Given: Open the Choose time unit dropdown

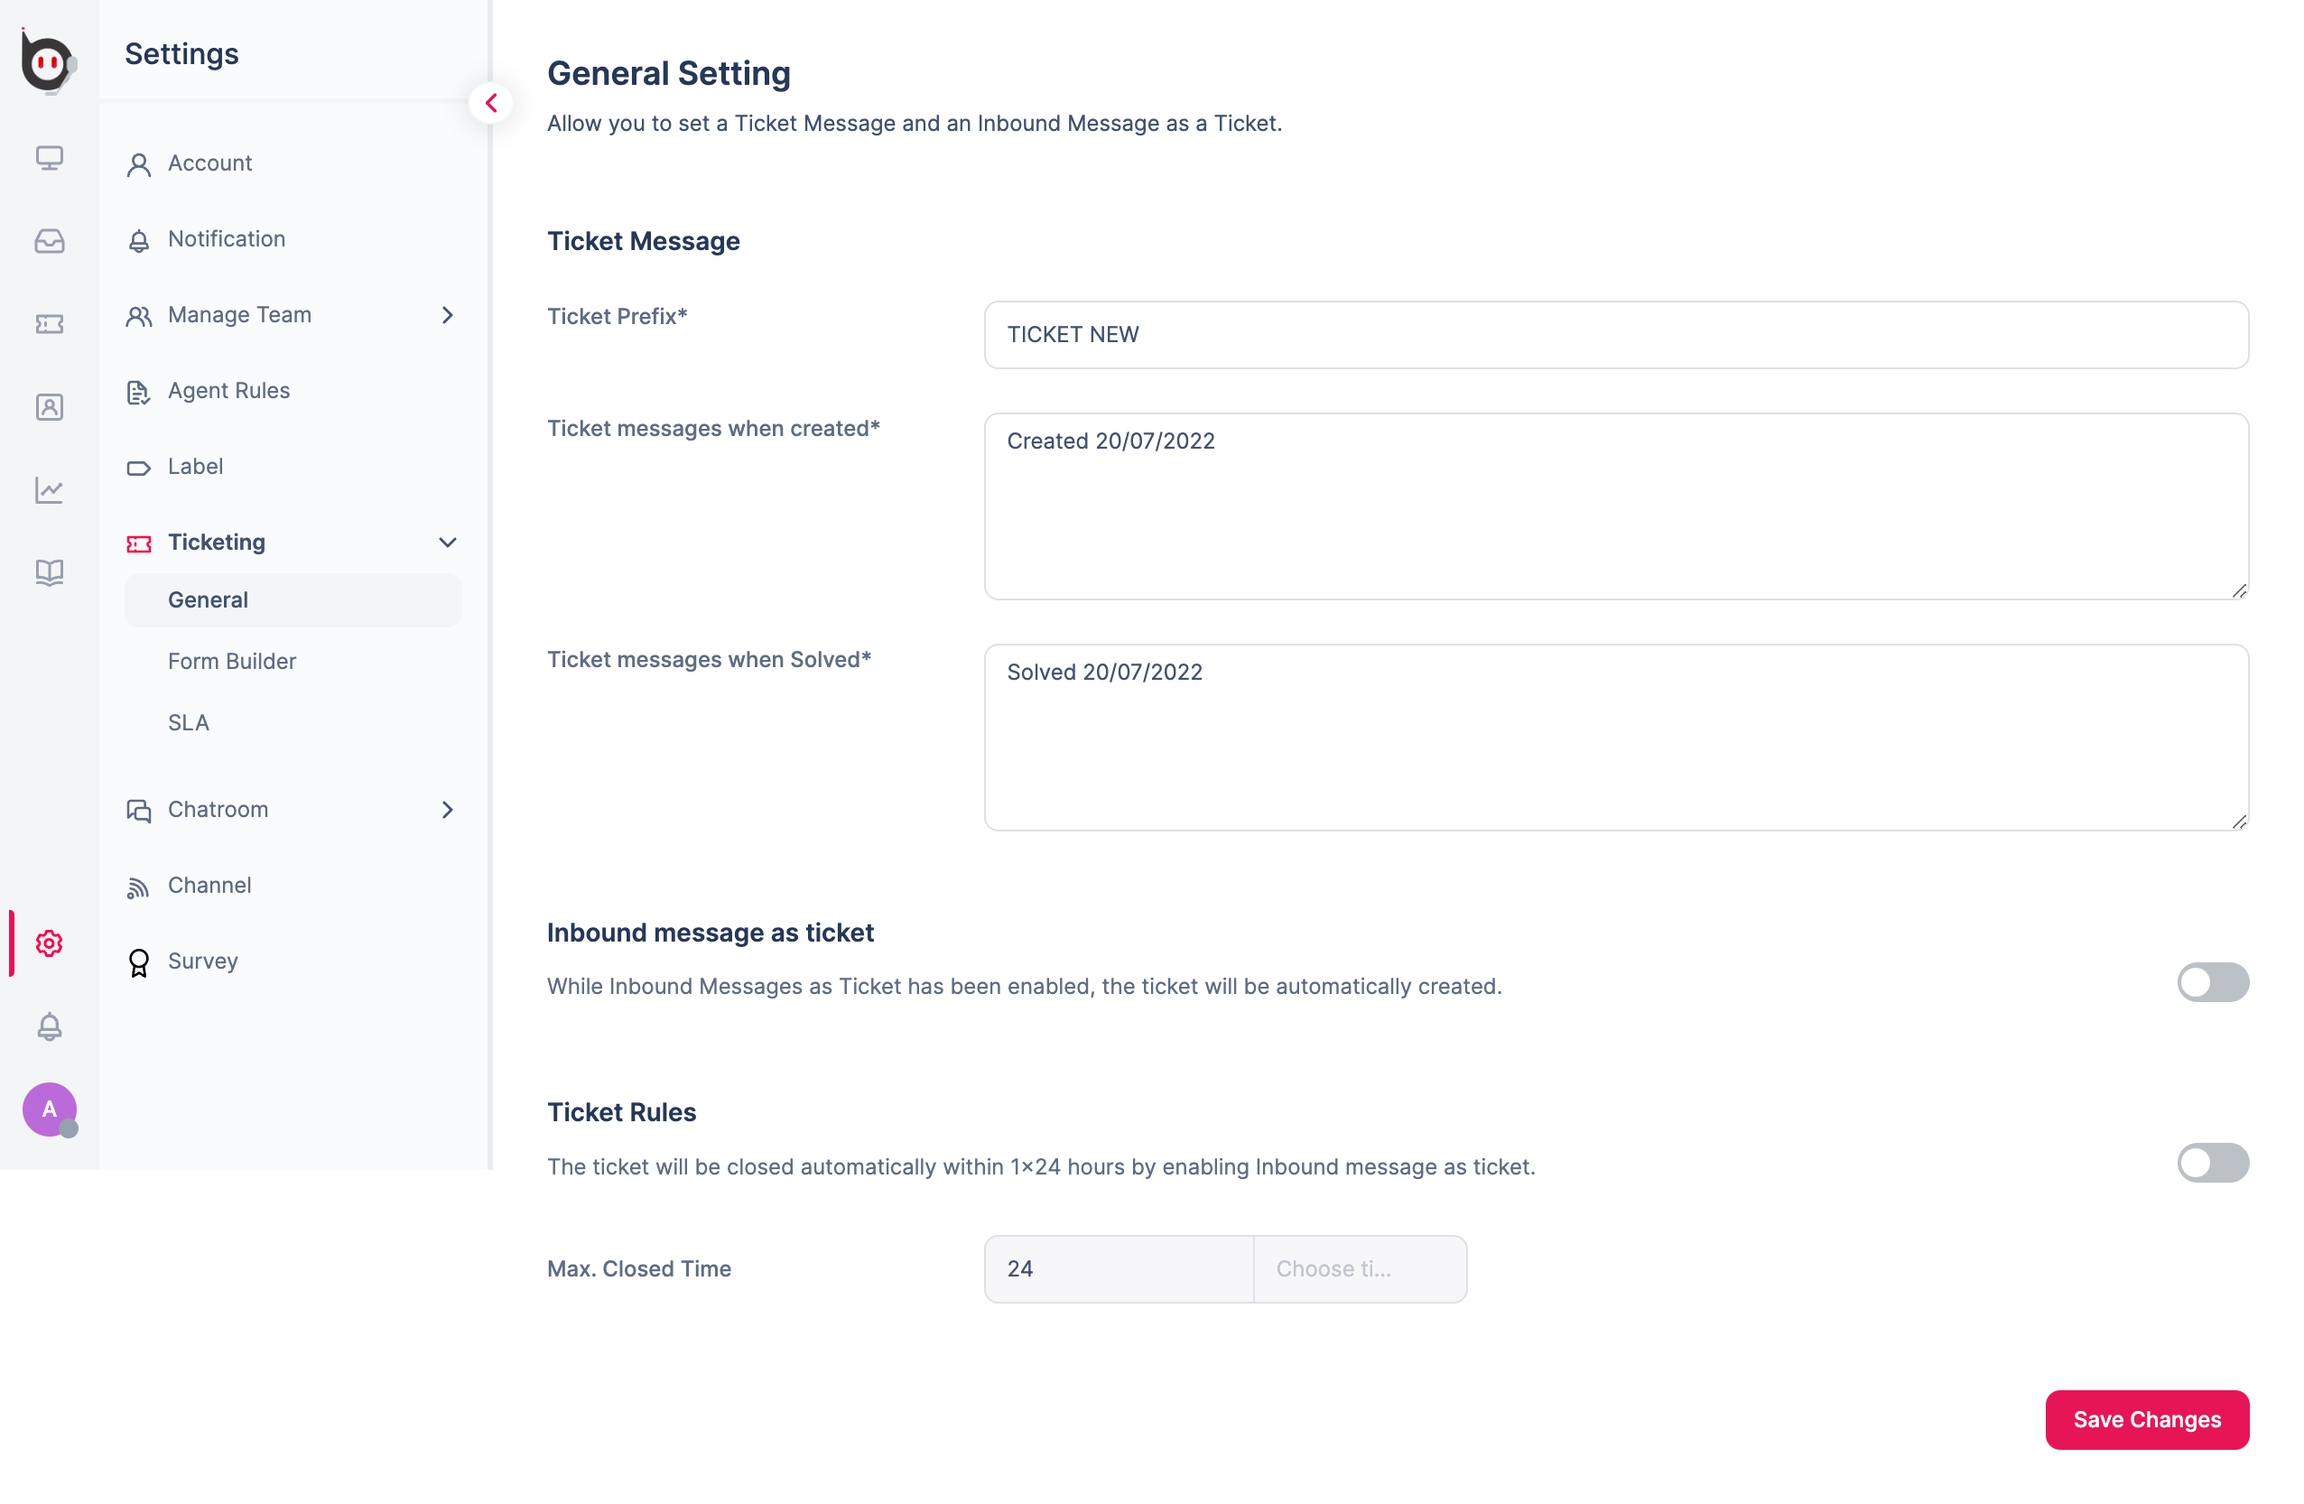Looking at the screenshot, I should 1359,1269.
